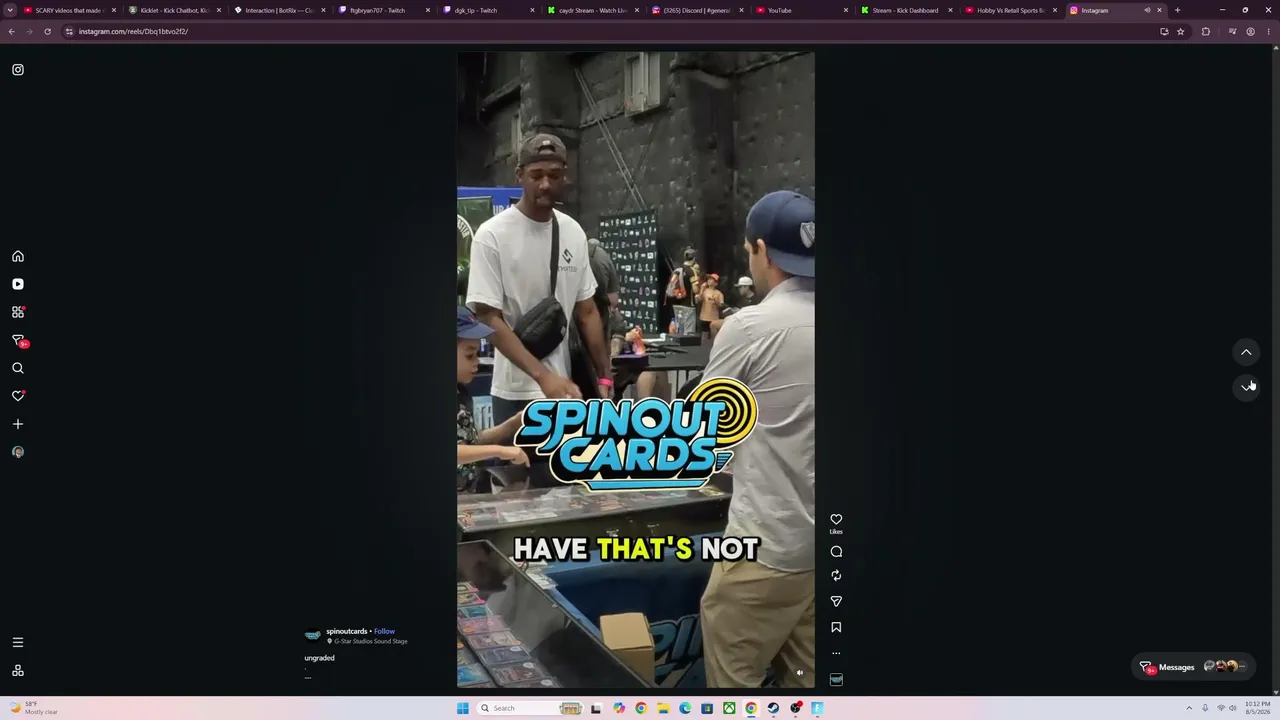1280x720 pixels.
Task: Open your profile avatar in the sidebar
Action: coord(18,452)
